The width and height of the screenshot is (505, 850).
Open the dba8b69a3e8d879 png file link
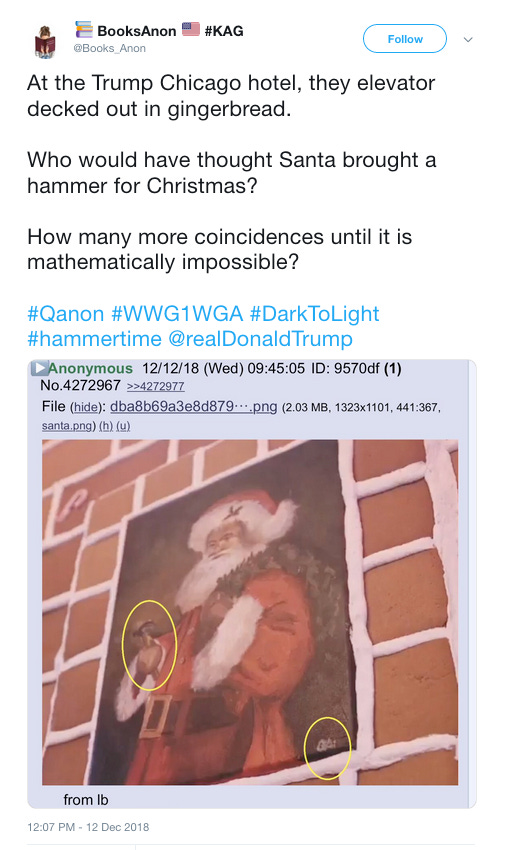coord(193,407)
